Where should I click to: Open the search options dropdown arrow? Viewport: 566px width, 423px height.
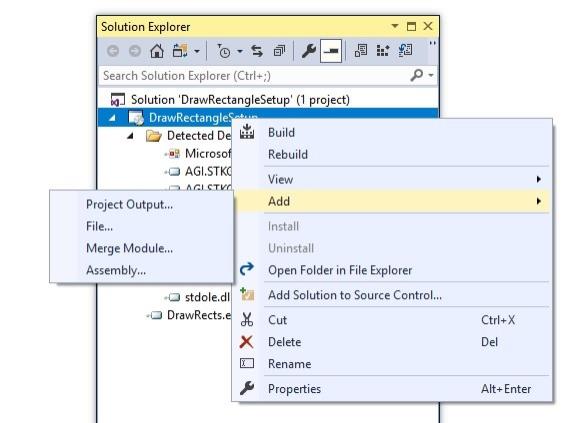(431, 75)
